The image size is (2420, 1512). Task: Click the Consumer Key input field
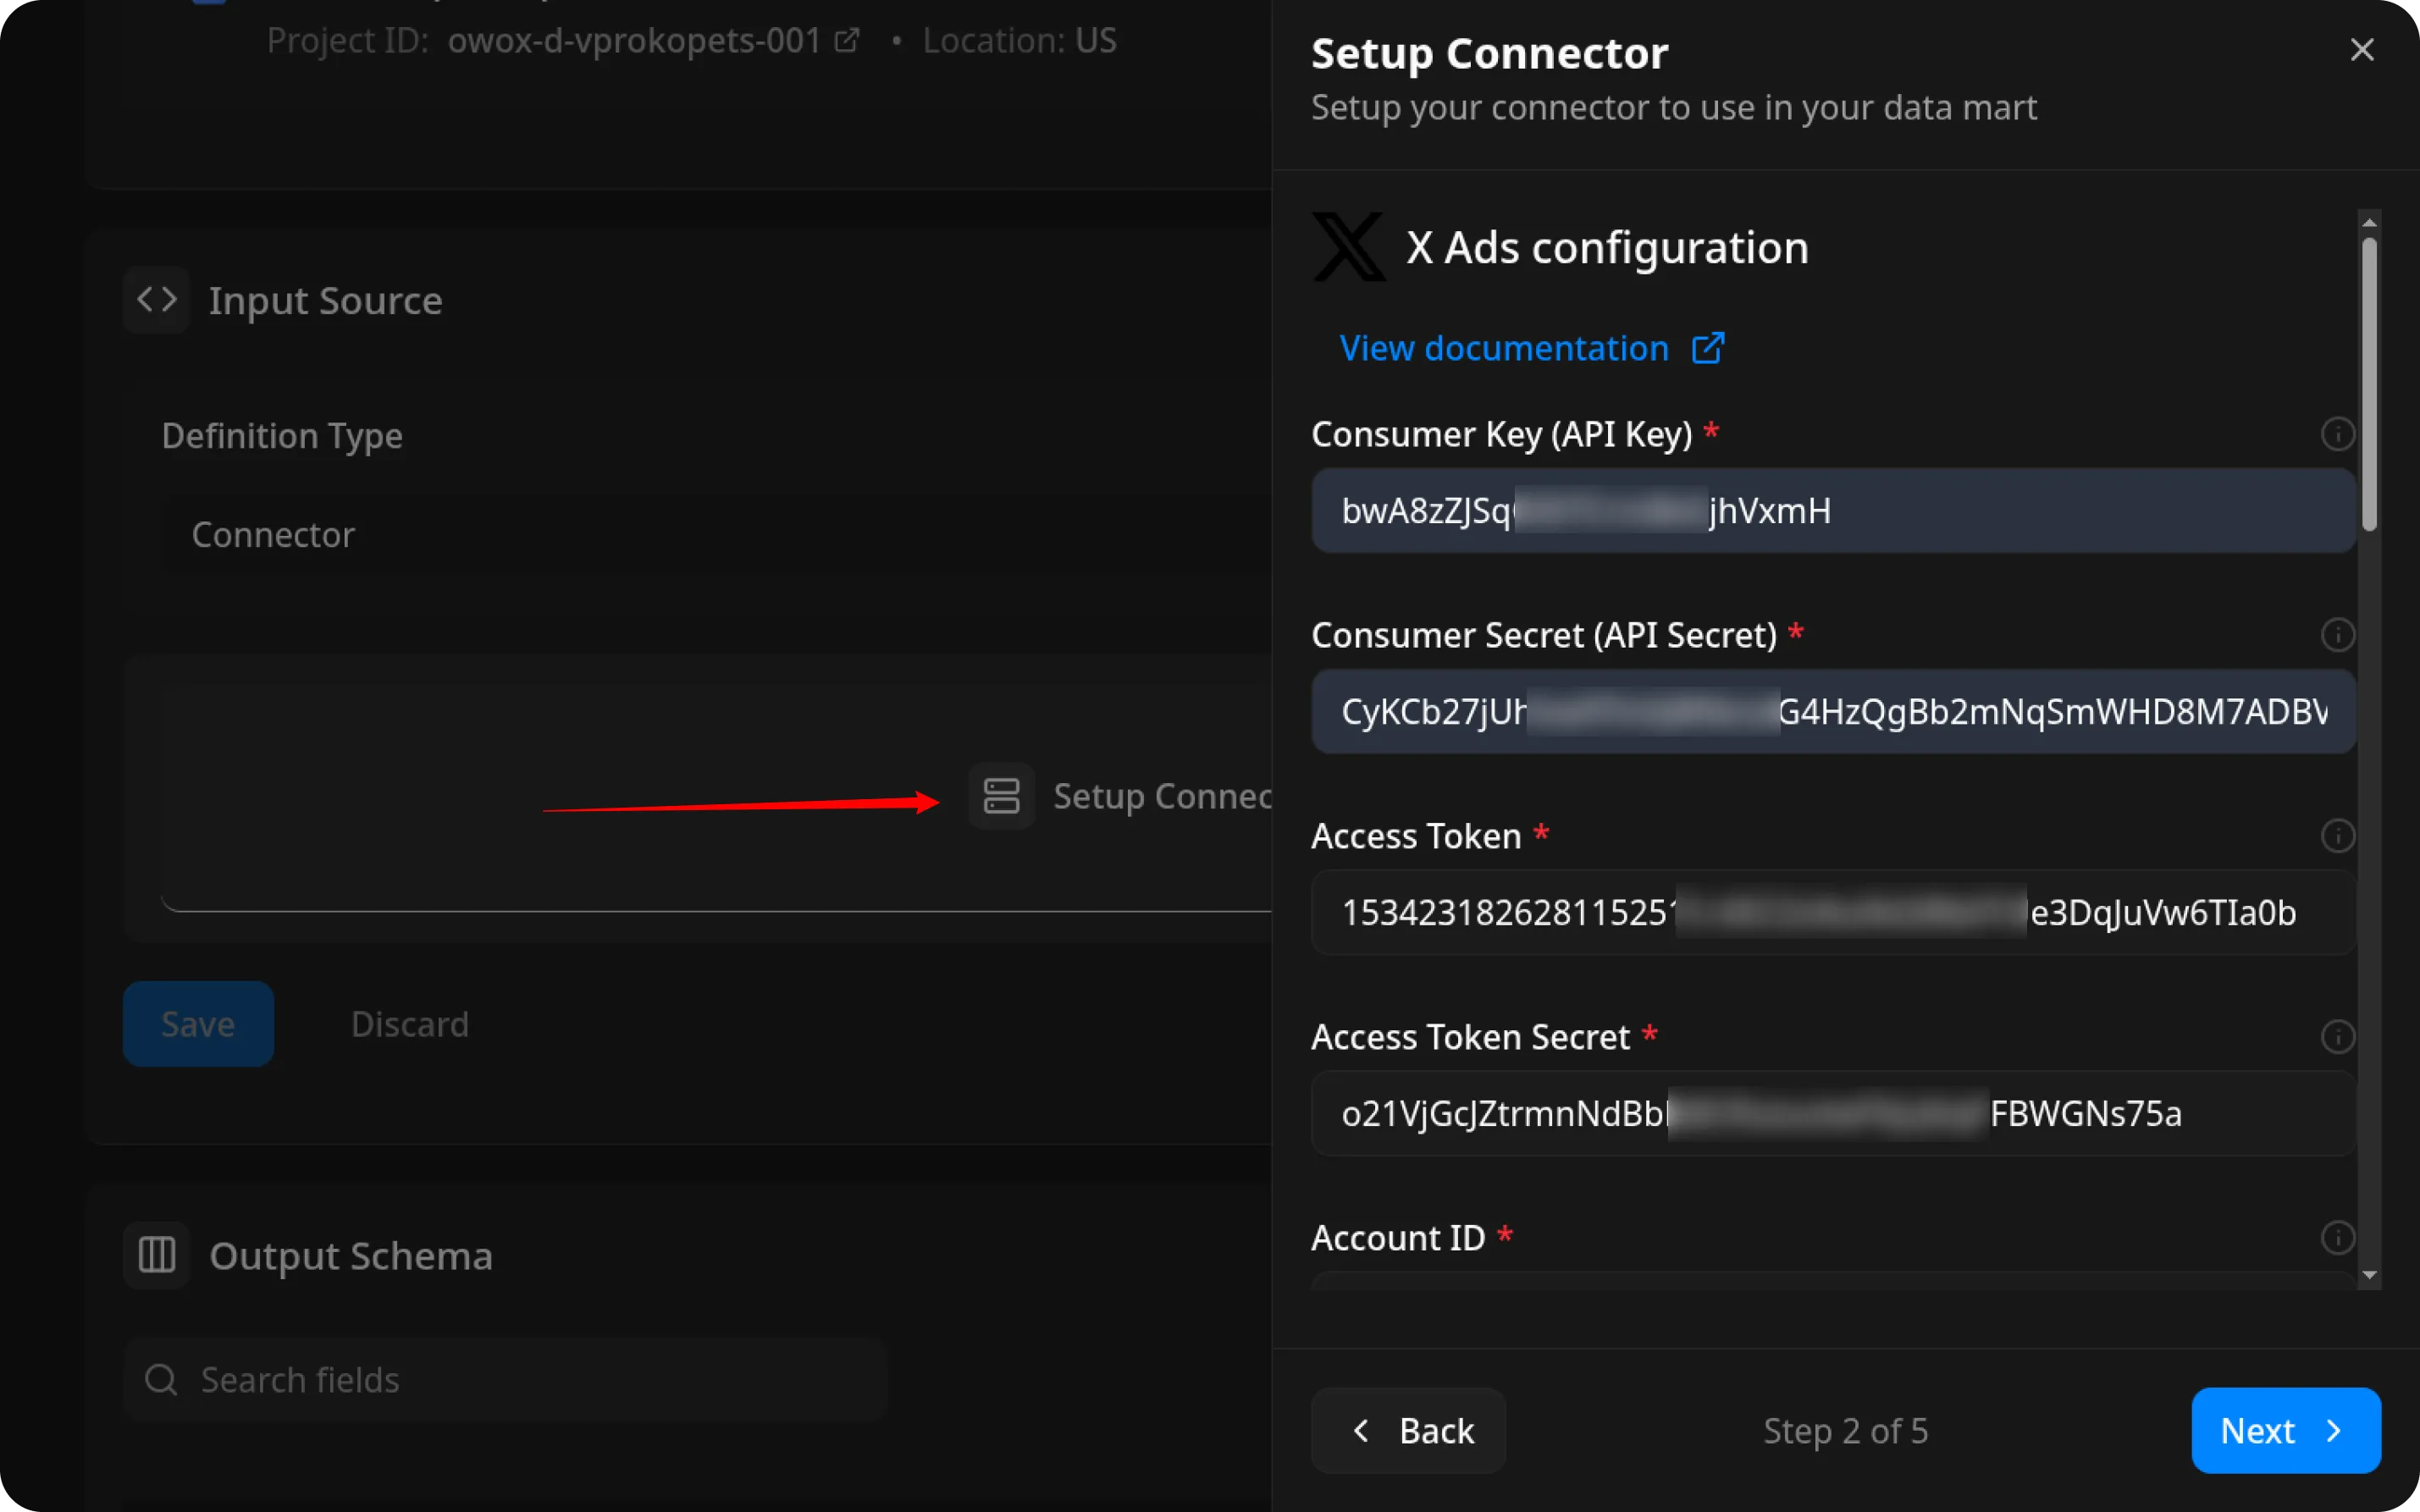coord(1832,511)
